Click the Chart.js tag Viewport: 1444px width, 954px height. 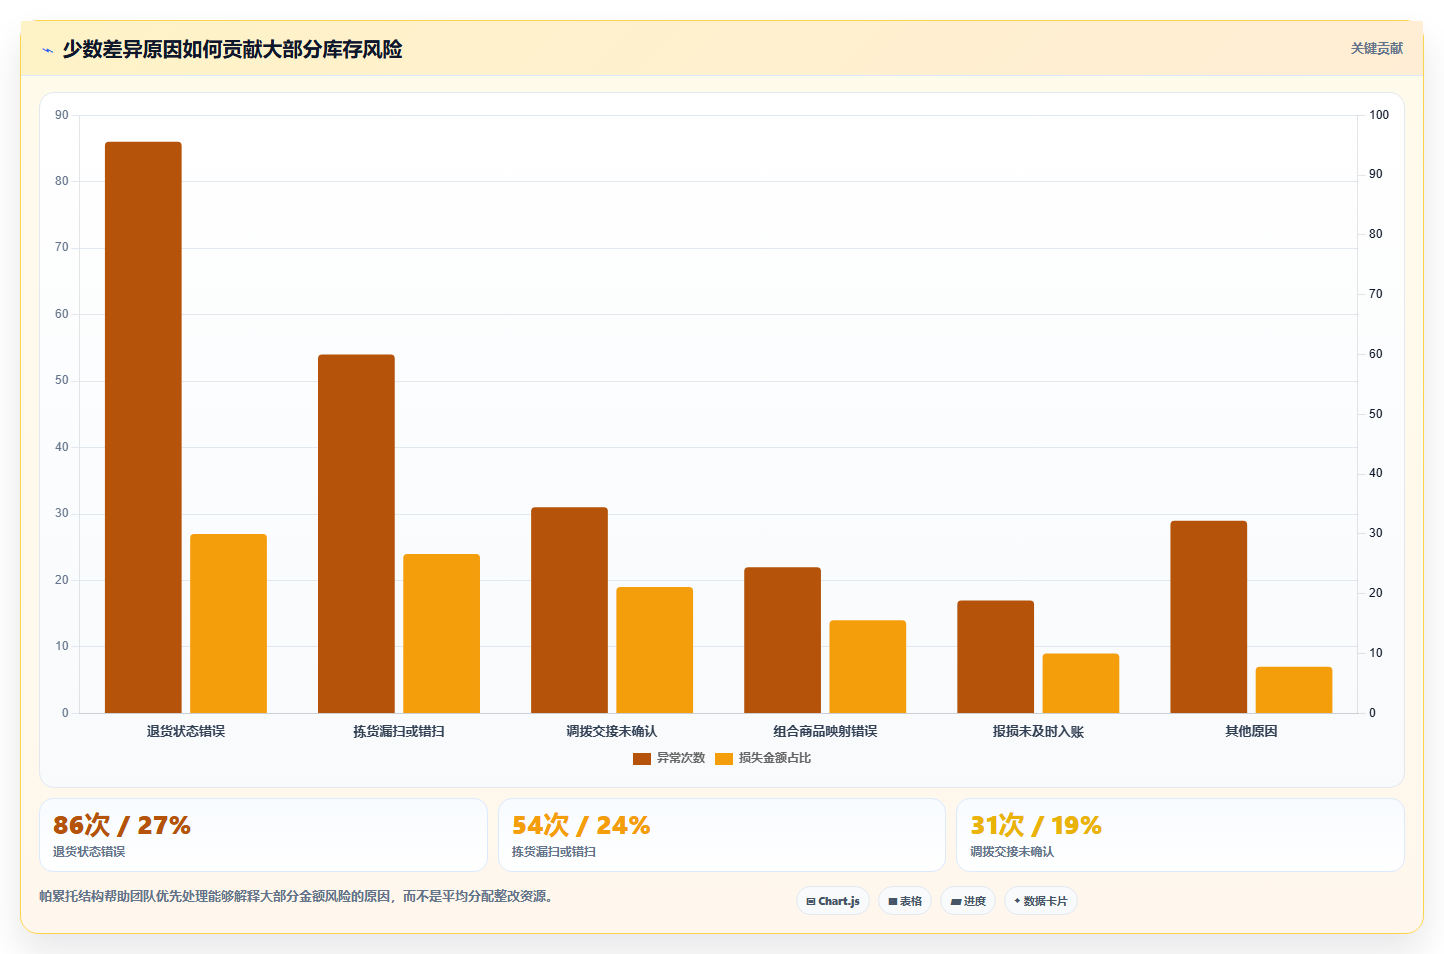click(833, 901)
